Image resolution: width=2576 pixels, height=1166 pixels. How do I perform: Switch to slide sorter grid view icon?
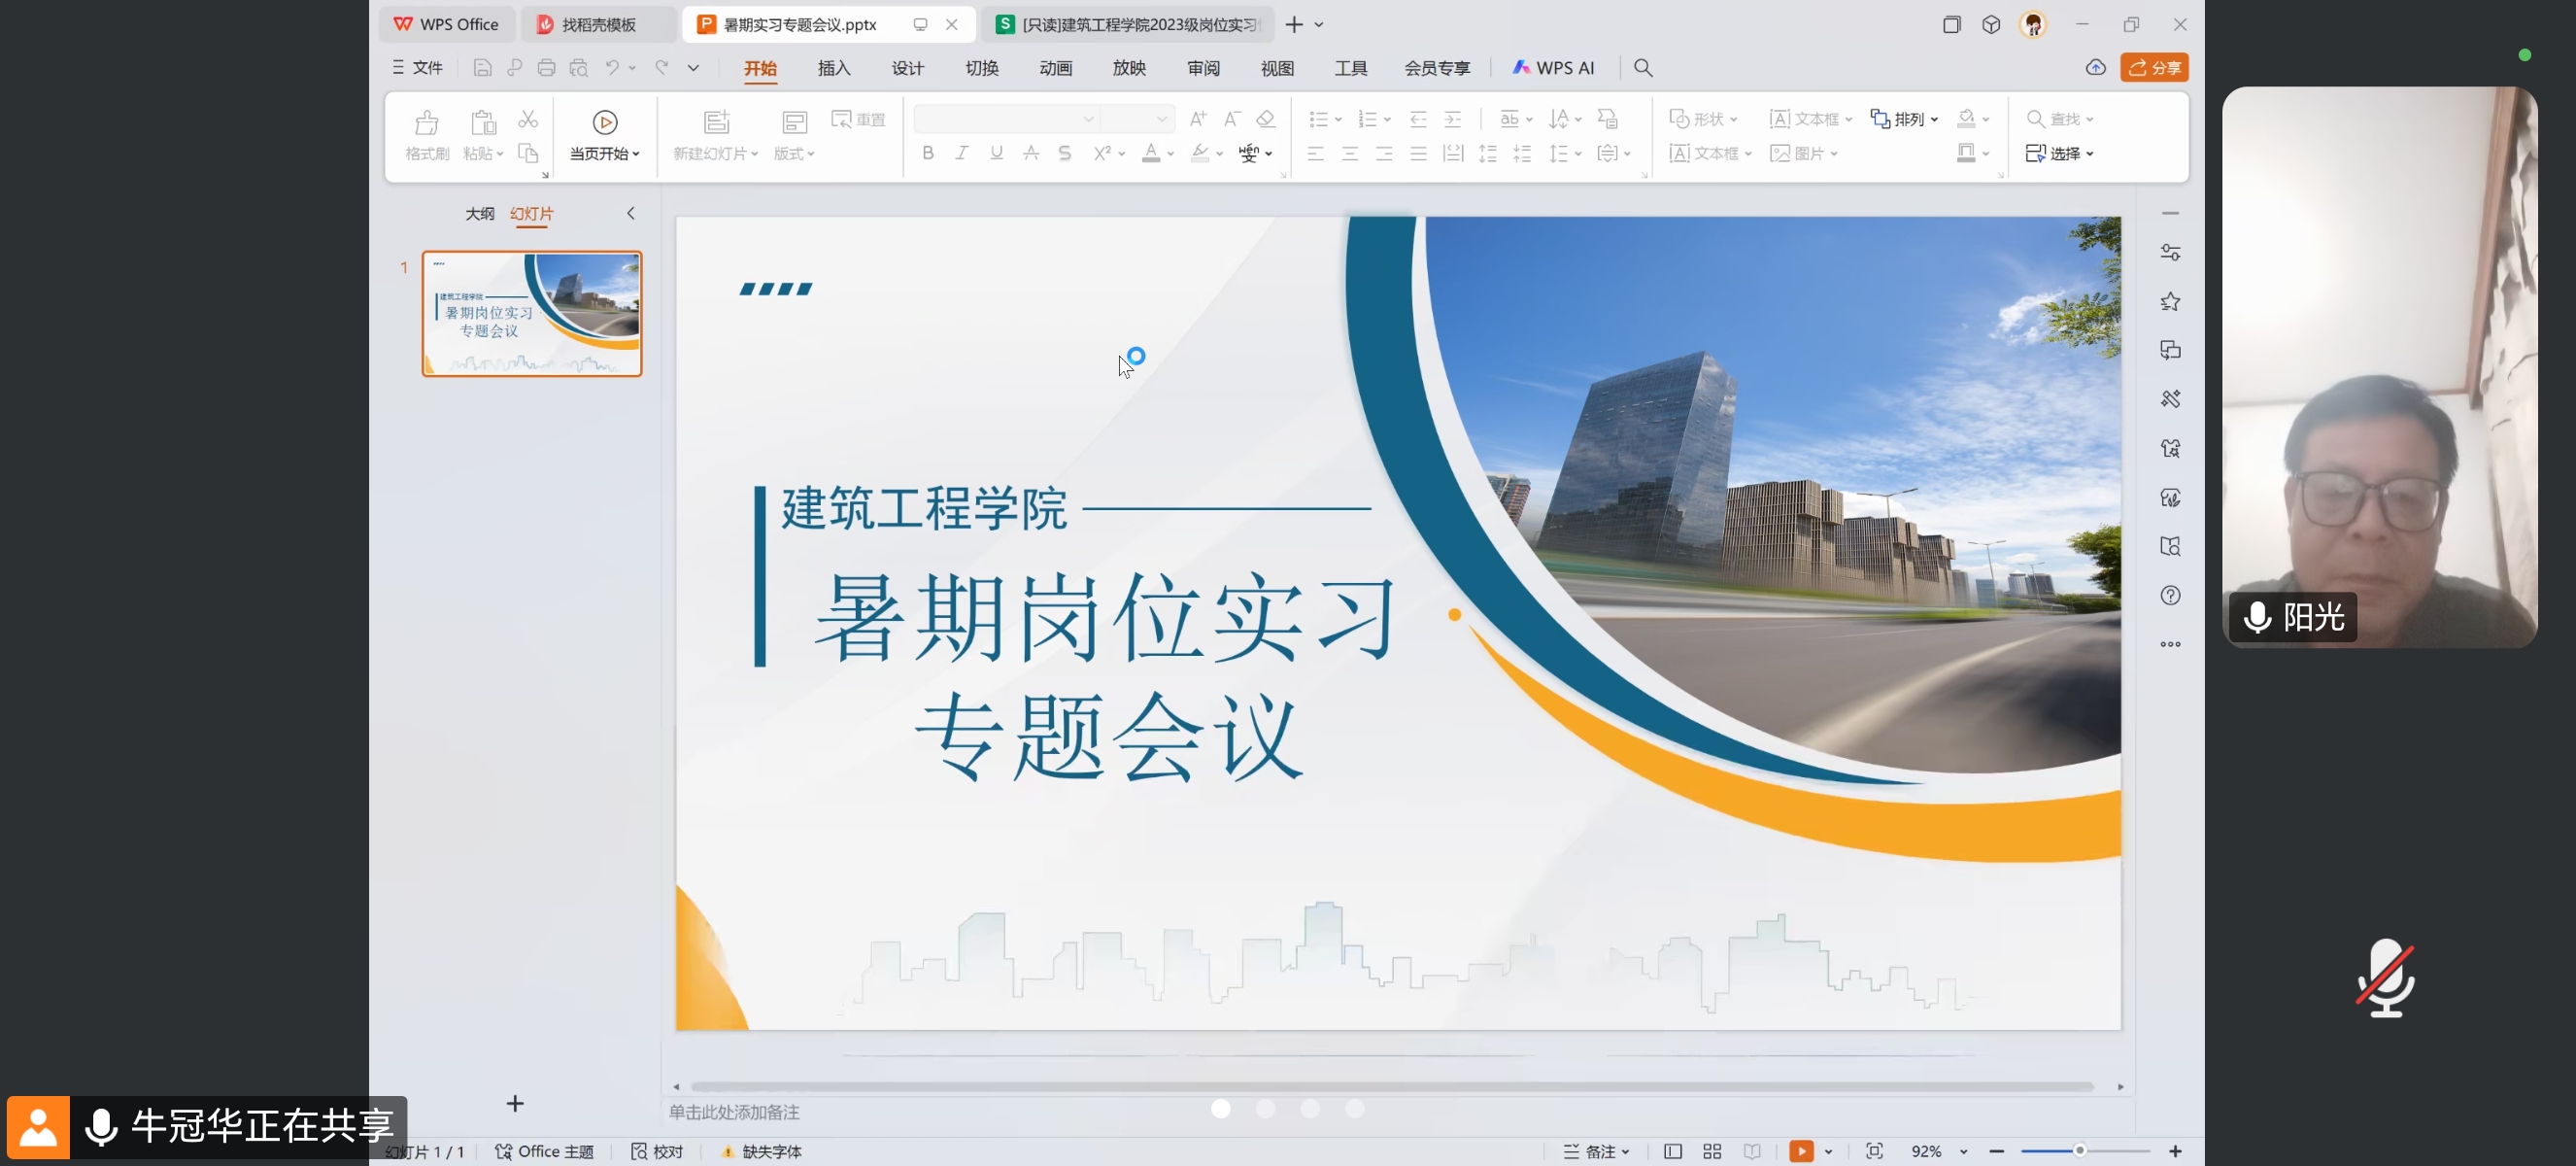click(1712, 1151)
